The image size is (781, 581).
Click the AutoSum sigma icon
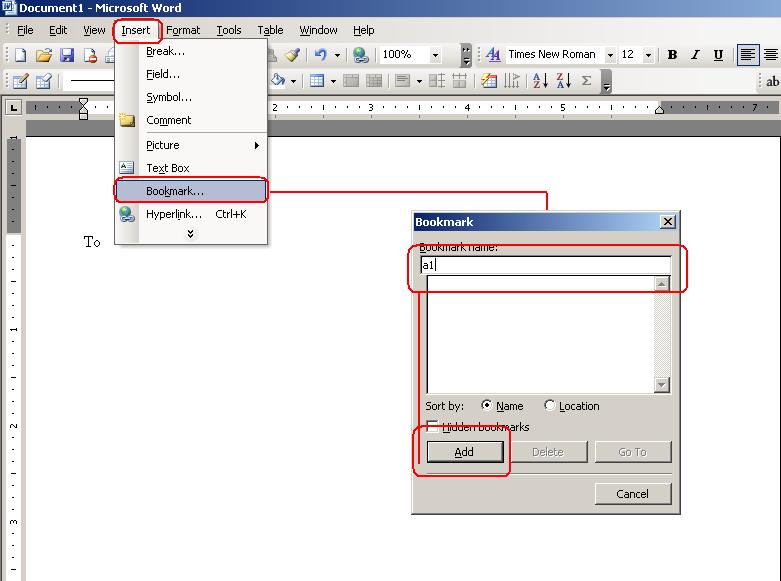(x=586, y=81)
